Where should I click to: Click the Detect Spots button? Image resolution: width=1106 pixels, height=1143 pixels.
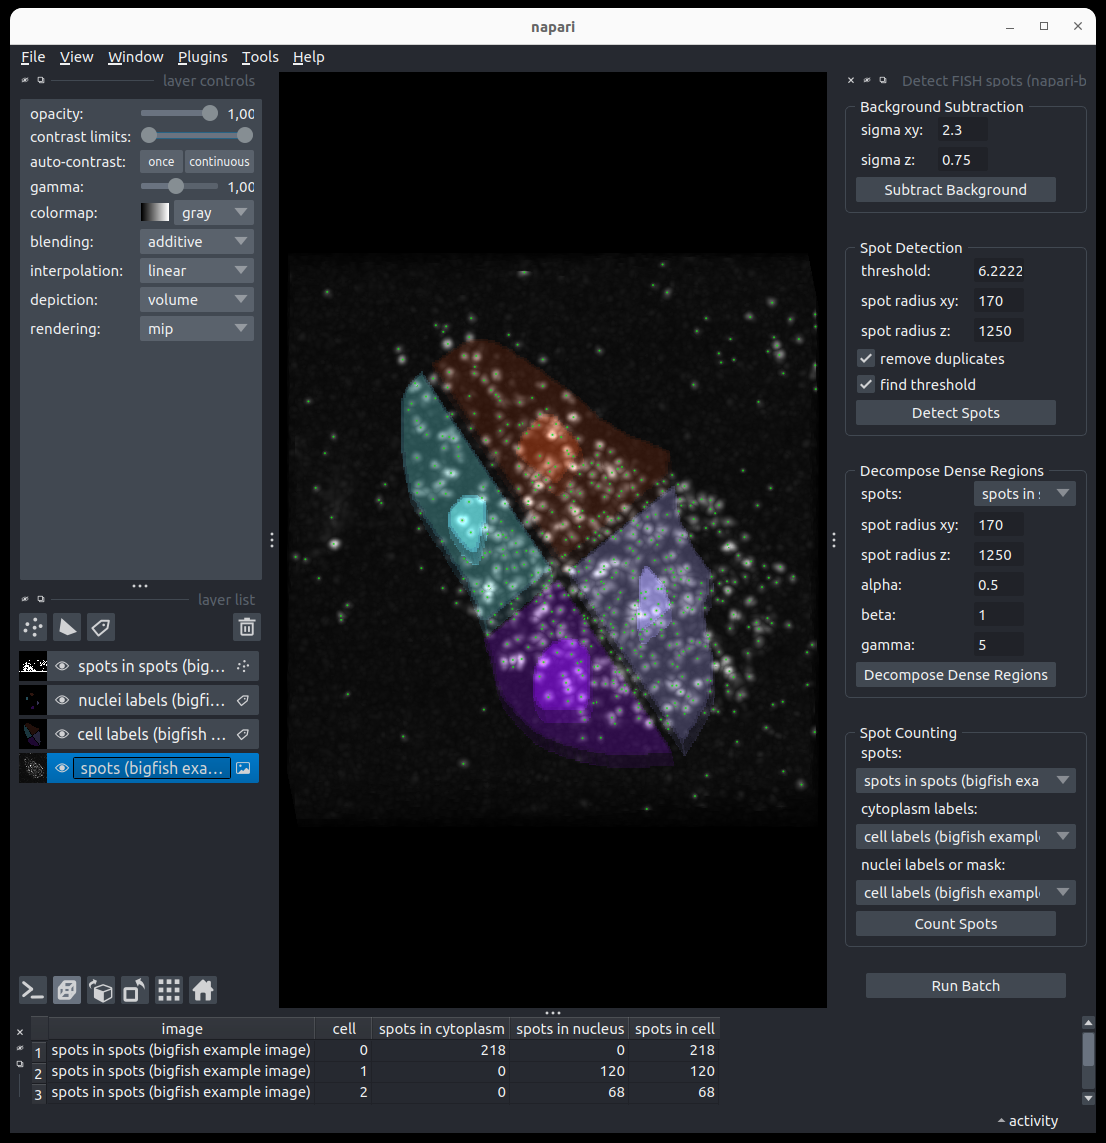pos(955,413)
